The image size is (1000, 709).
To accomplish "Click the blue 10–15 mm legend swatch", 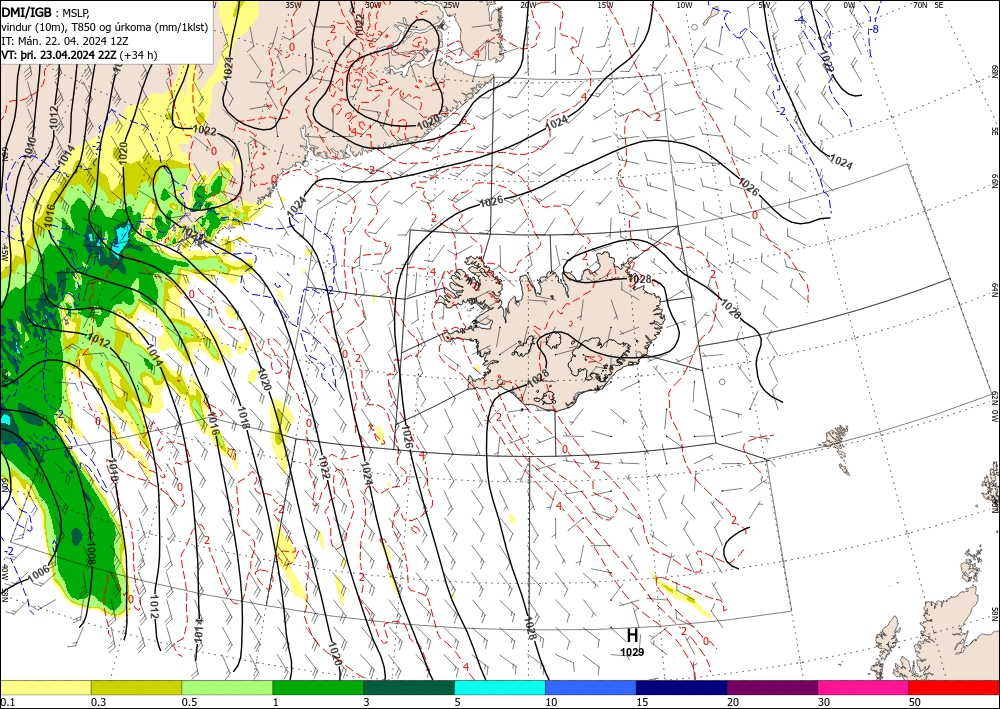I will coord(591,687).
